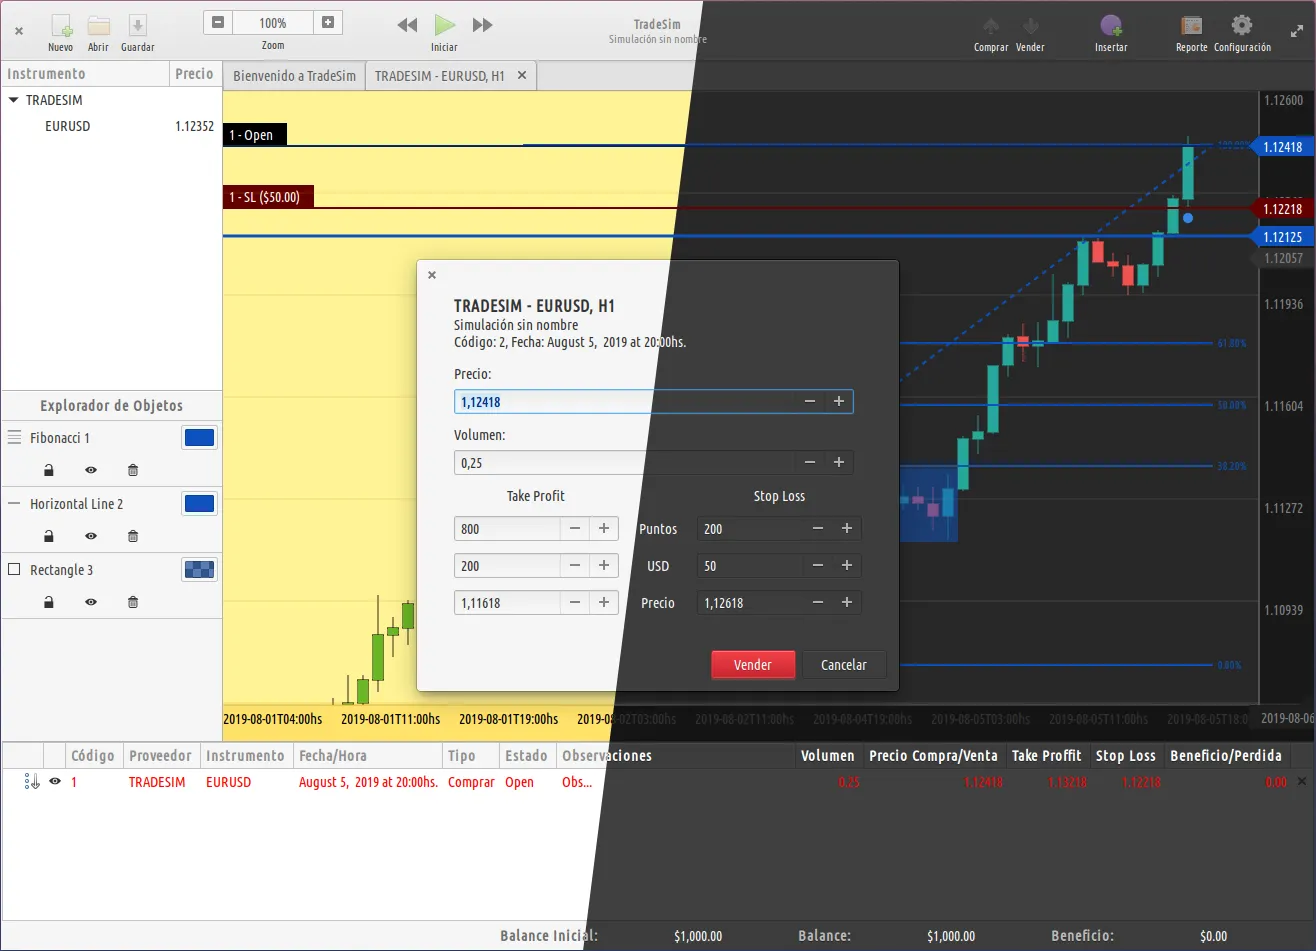Viewport: 1316px width, 951px height.
Task: Decrease the Volumen value with minus
Action: point(810,463)
